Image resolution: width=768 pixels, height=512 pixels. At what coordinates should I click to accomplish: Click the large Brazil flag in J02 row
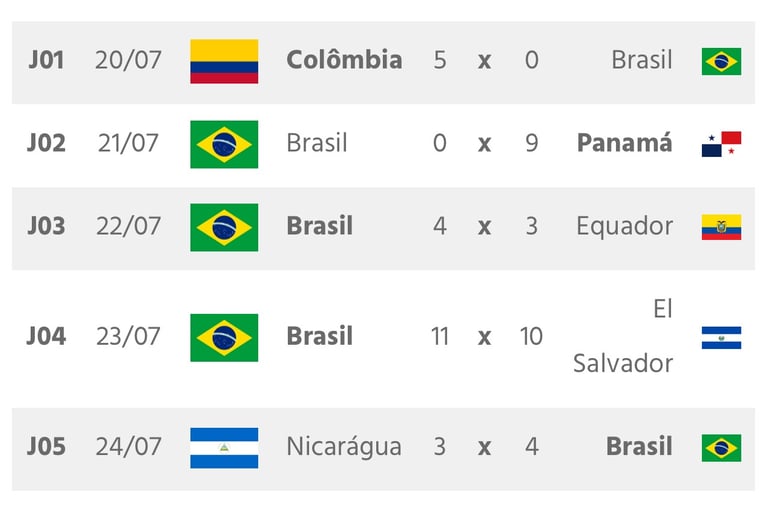pos(224,144)
